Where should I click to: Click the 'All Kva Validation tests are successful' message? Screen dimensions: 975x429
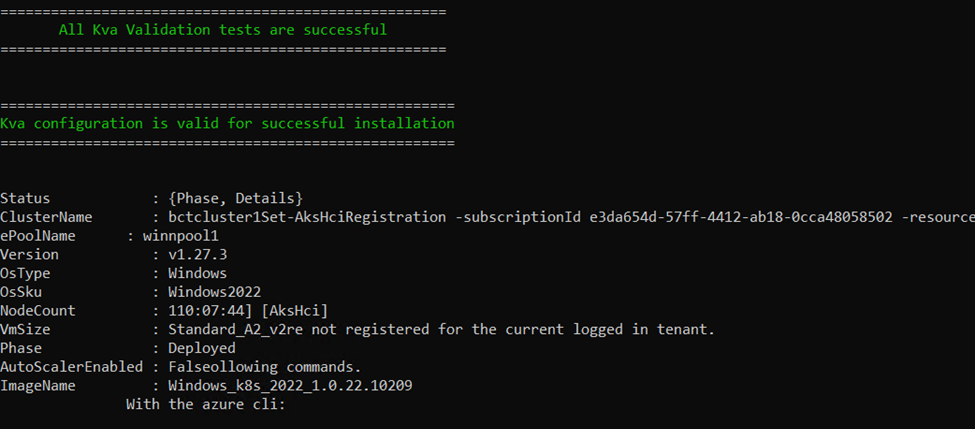[223, 30]
